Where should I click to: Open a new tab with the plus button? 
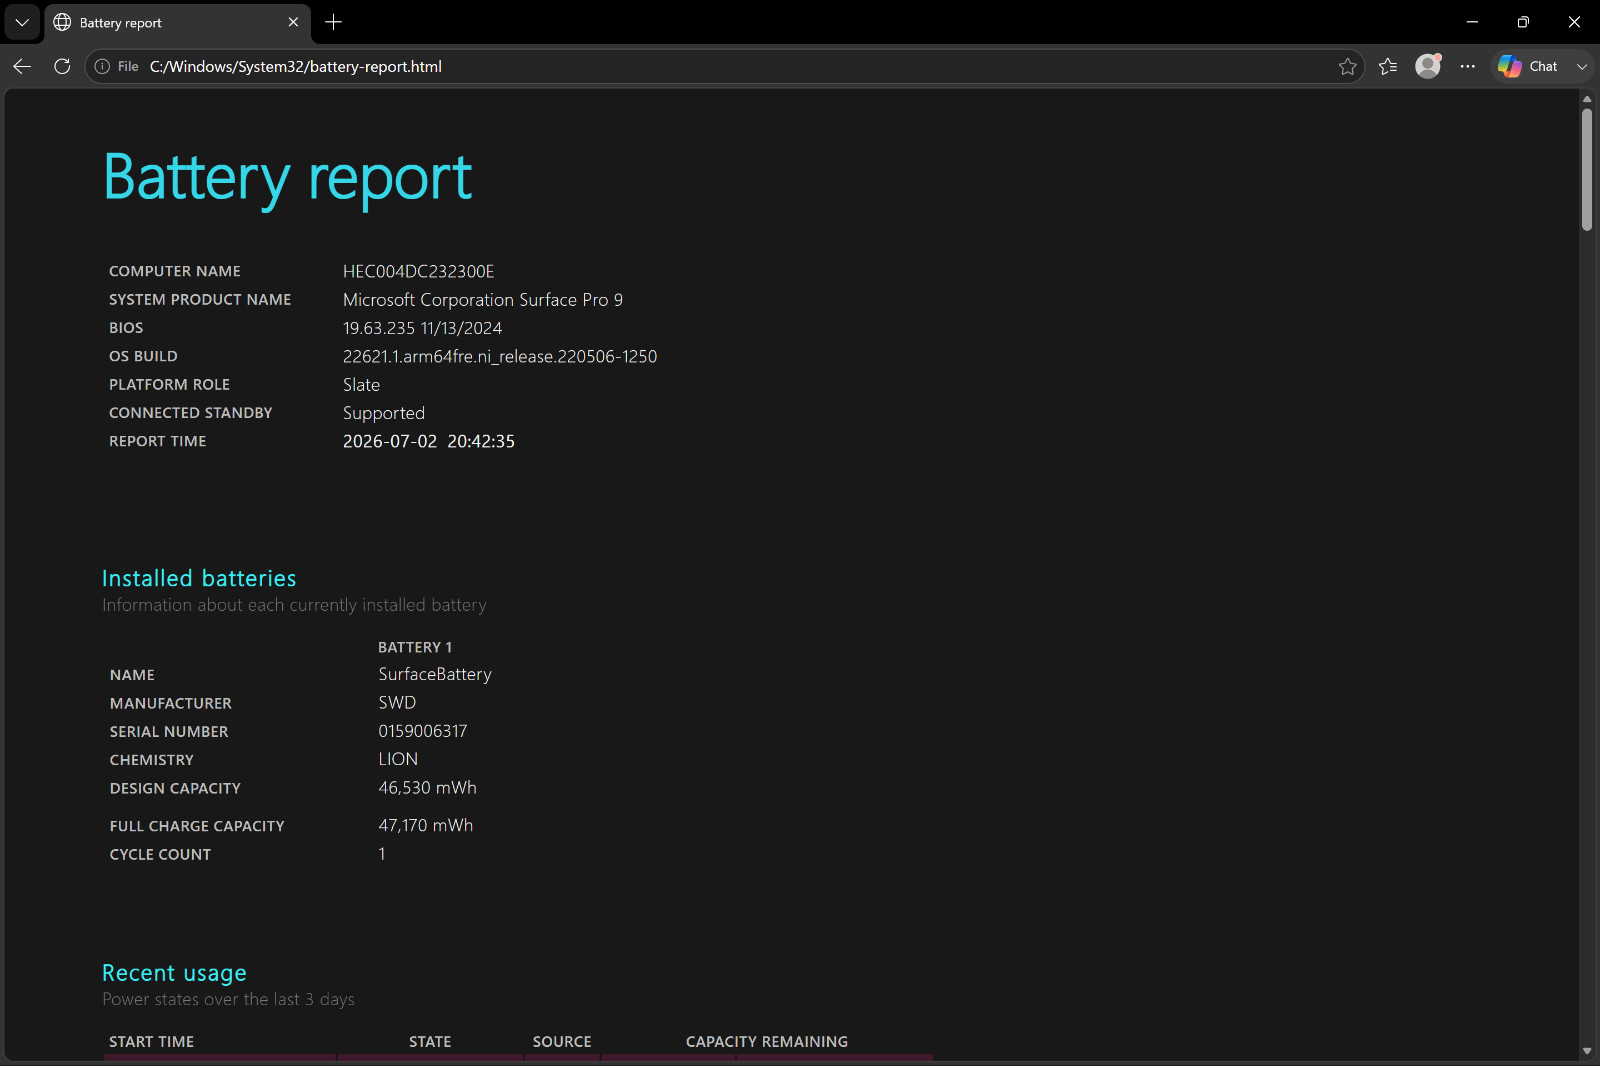[x=333, y=22]
